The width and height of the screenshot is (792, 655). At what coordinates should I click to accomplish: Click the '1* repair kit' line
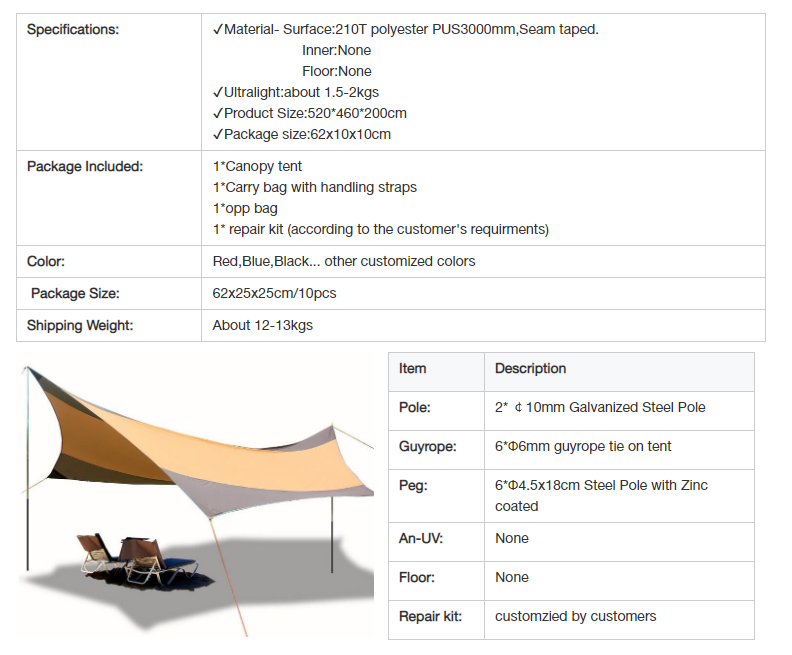tap(381, 229)
